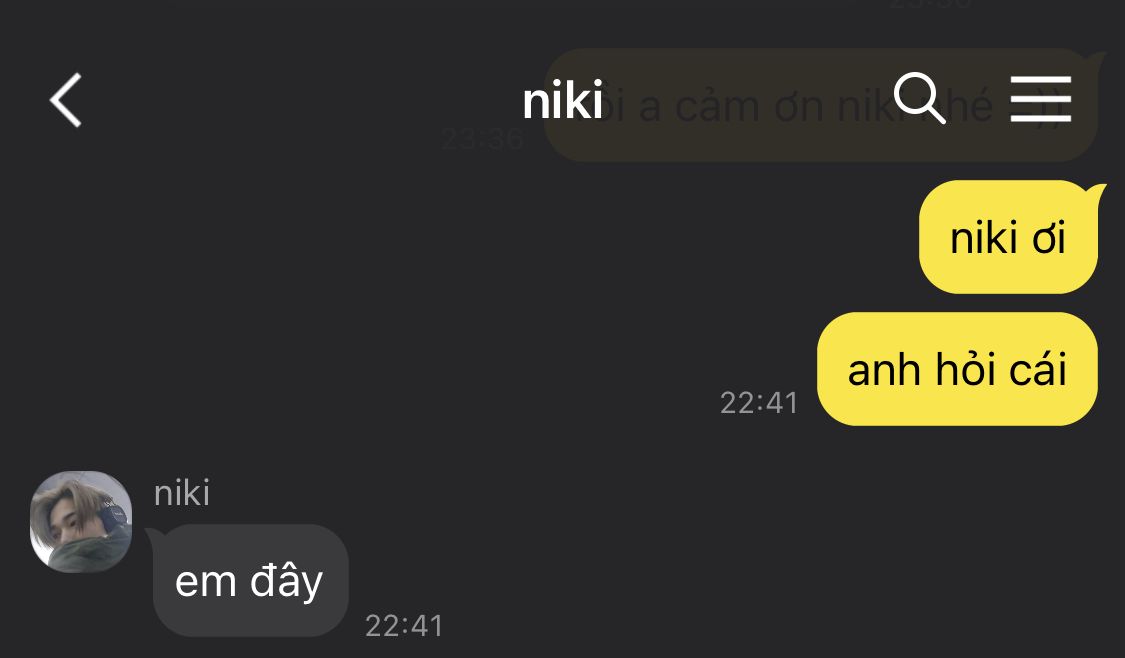The height and width of the screenshot is (658, 1125).
Task: Click the word 'đây' in gray bubble
Action: click(286, 581)
